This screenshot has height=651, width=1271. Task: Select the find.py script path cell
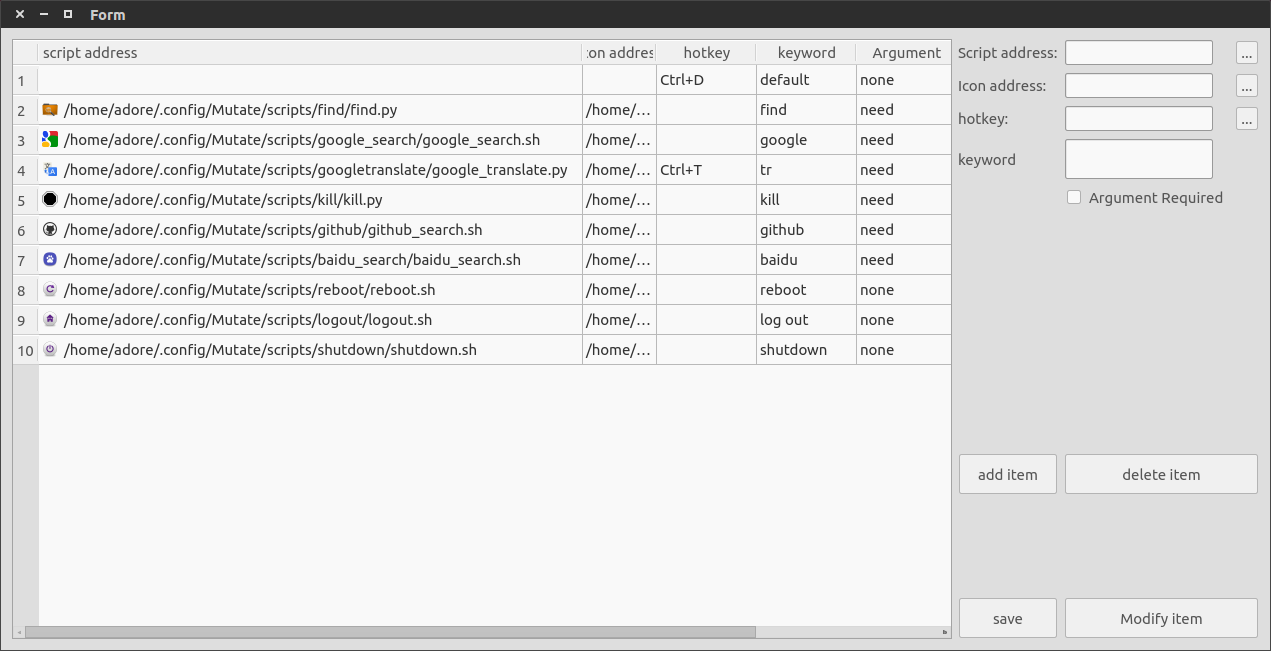point(310,110)
